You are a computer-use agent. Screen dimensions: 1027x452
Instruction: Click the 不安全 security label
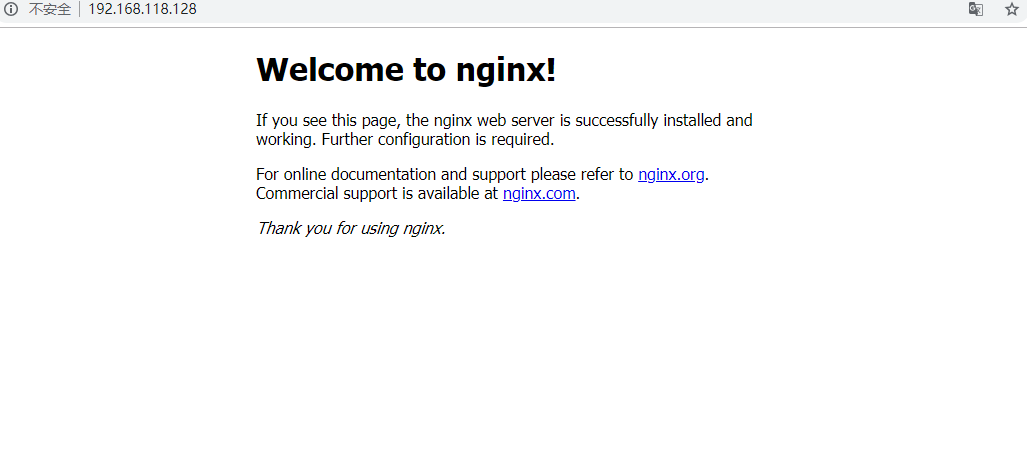[x=50, y=10]
